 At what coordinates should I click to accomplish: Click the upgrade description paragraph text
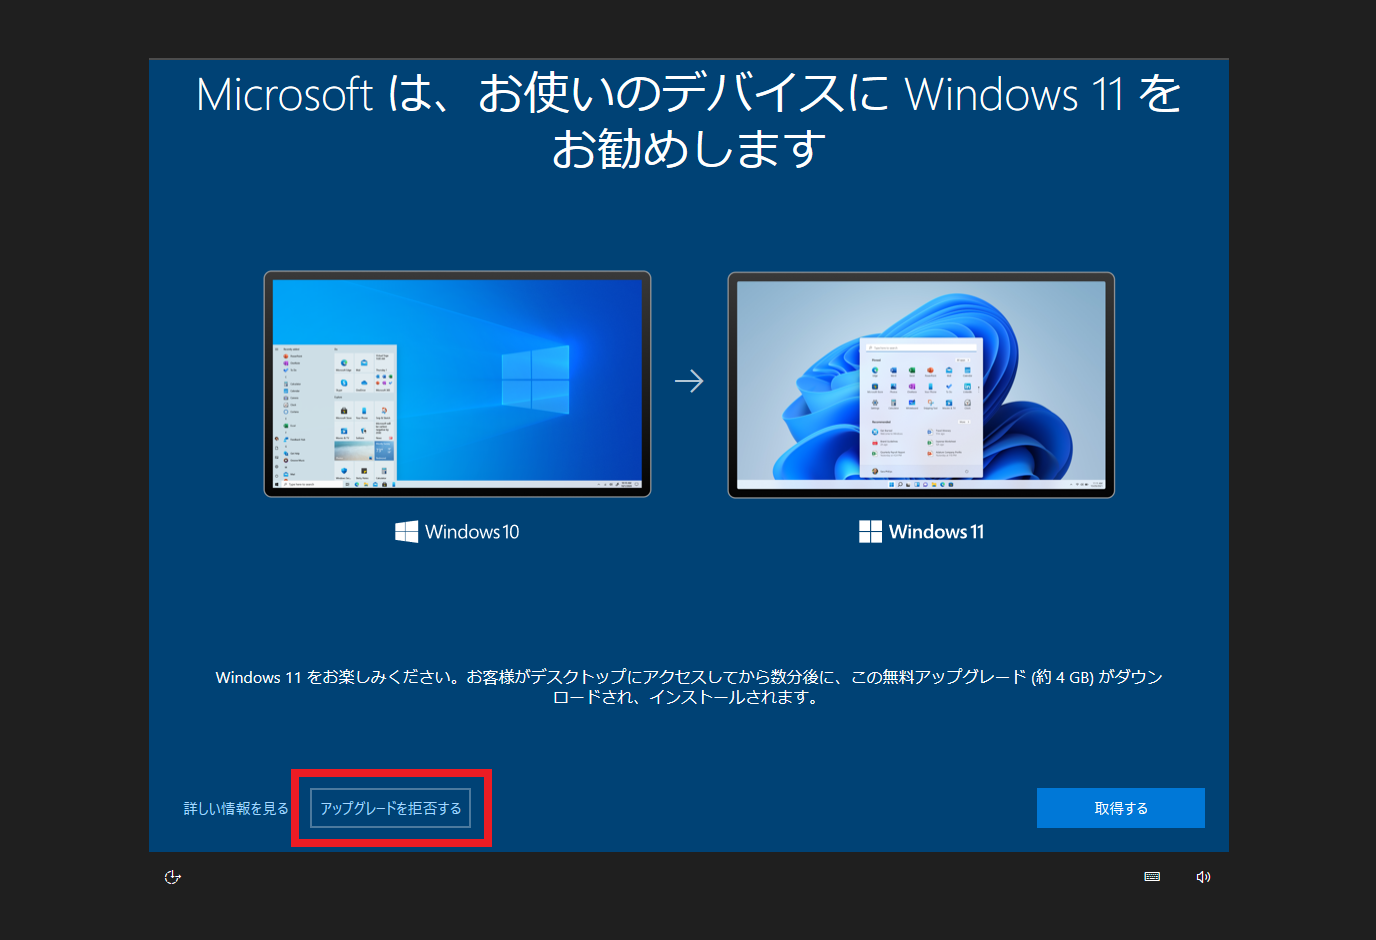[689, 687]
